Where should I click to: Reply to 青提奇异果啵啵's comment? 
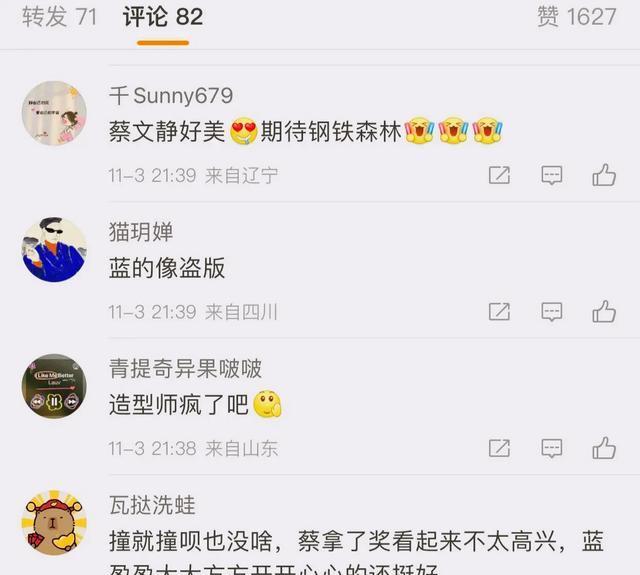pos(551,448)
